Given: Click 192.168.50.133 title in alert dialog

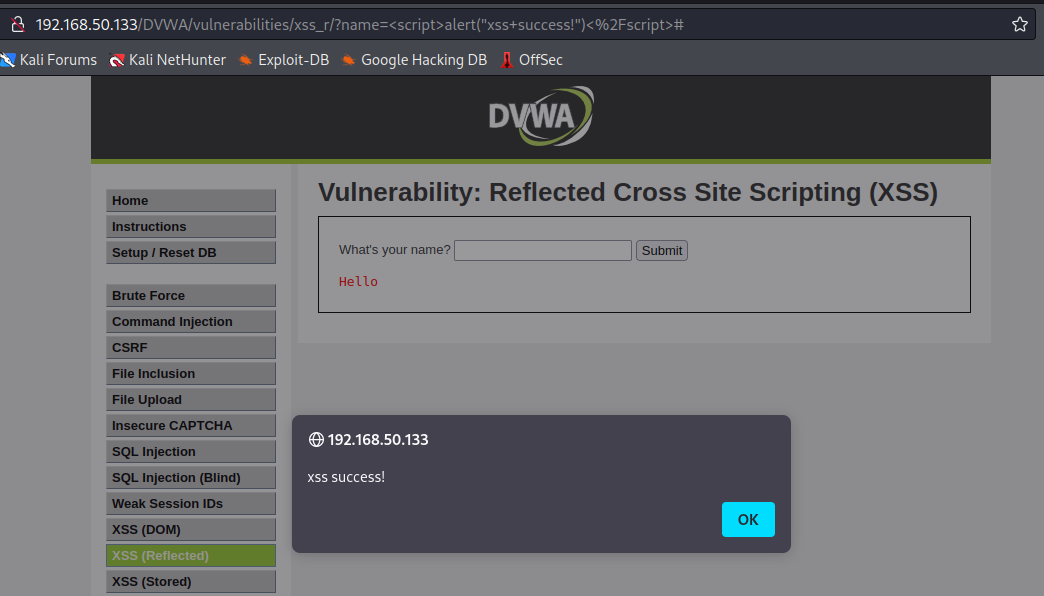Looking at the screenshot, I should point(378,440).
